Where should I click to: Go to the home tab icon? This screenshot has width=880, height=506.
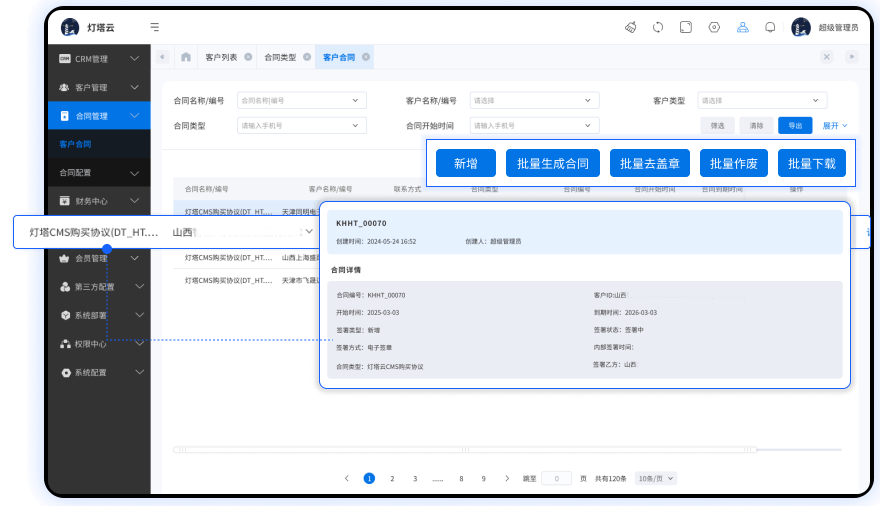coord(185,57)
